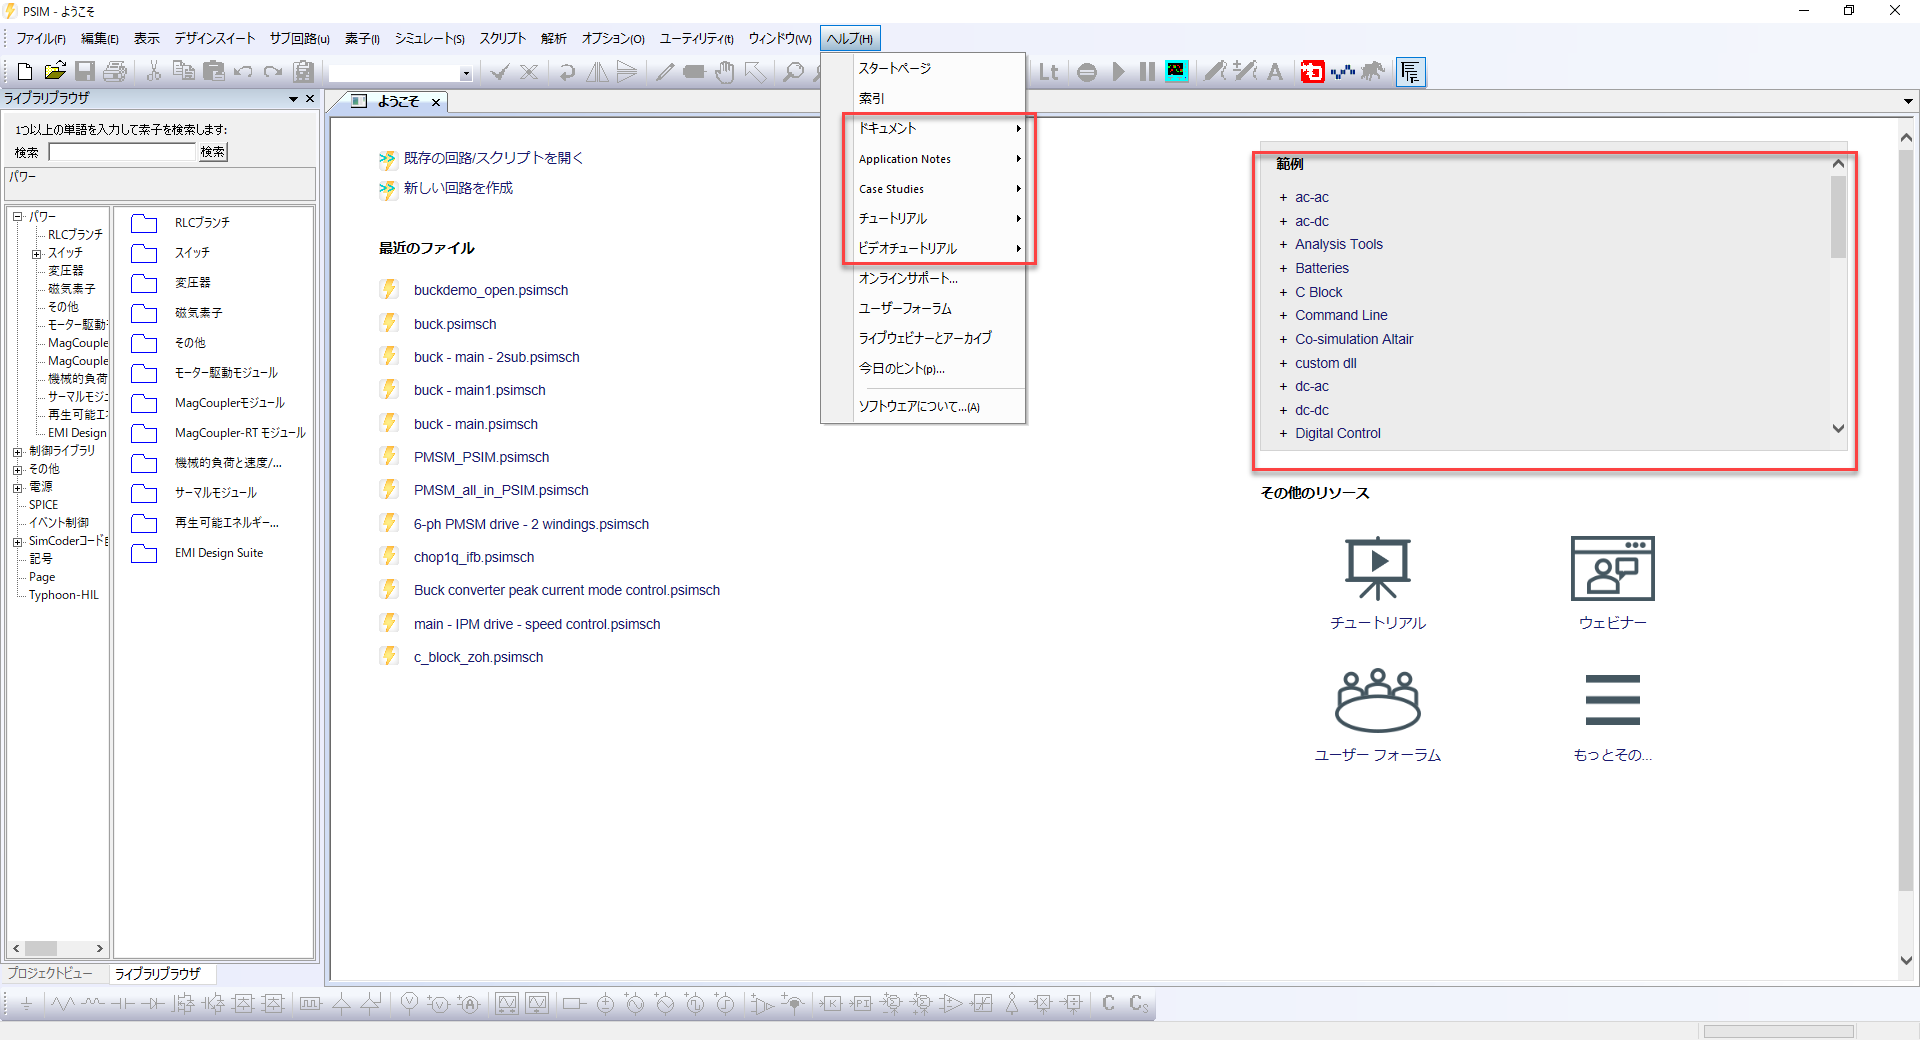The height and width of the screenshot is (1040, 1920).
Task: Expand the 制御ライブラリ tree node
Action: tap(18, 452)
